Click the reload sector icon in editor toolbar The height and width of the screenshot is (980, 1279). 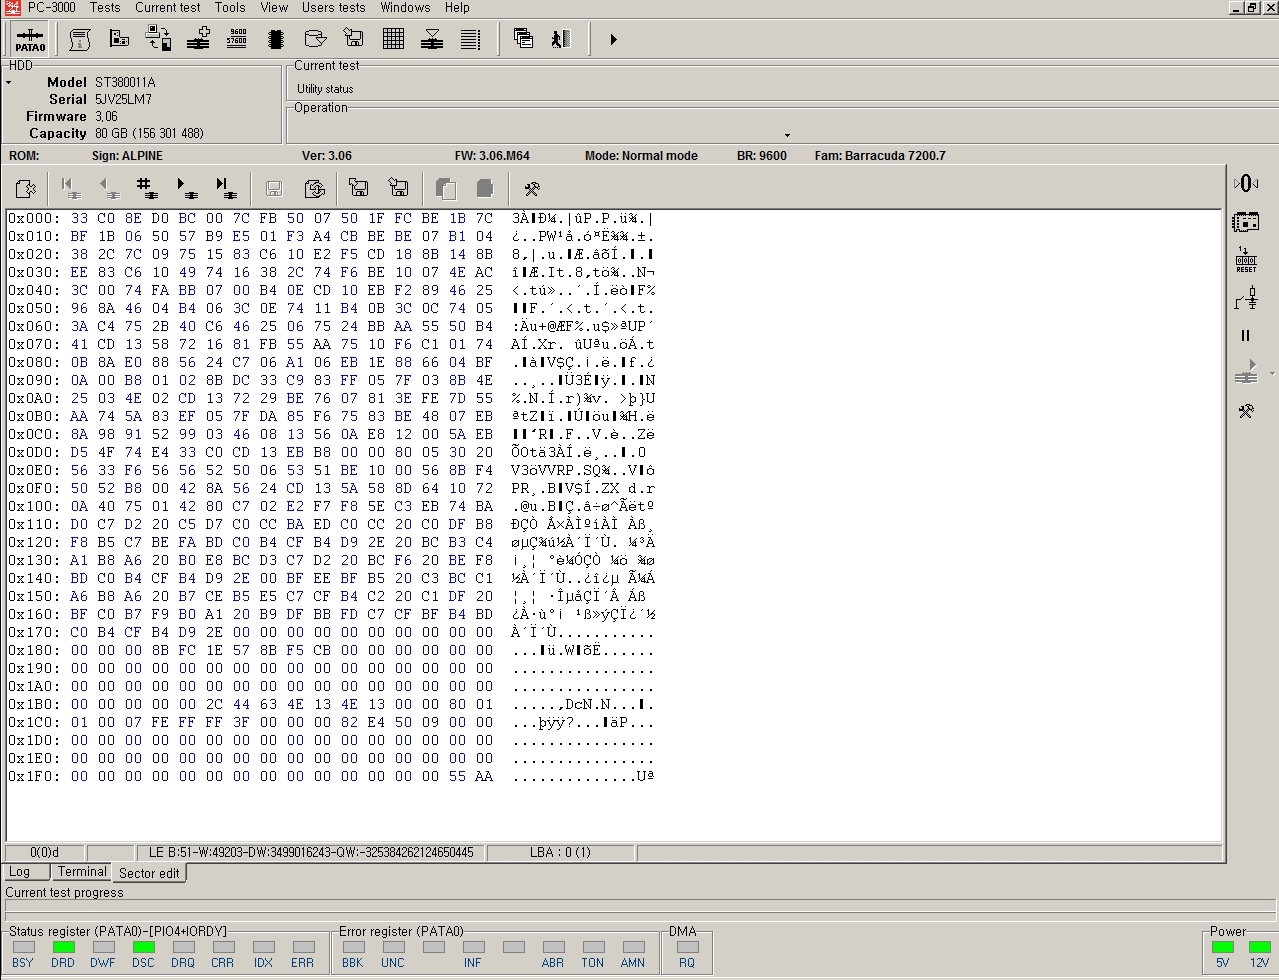tap(314, 188)
